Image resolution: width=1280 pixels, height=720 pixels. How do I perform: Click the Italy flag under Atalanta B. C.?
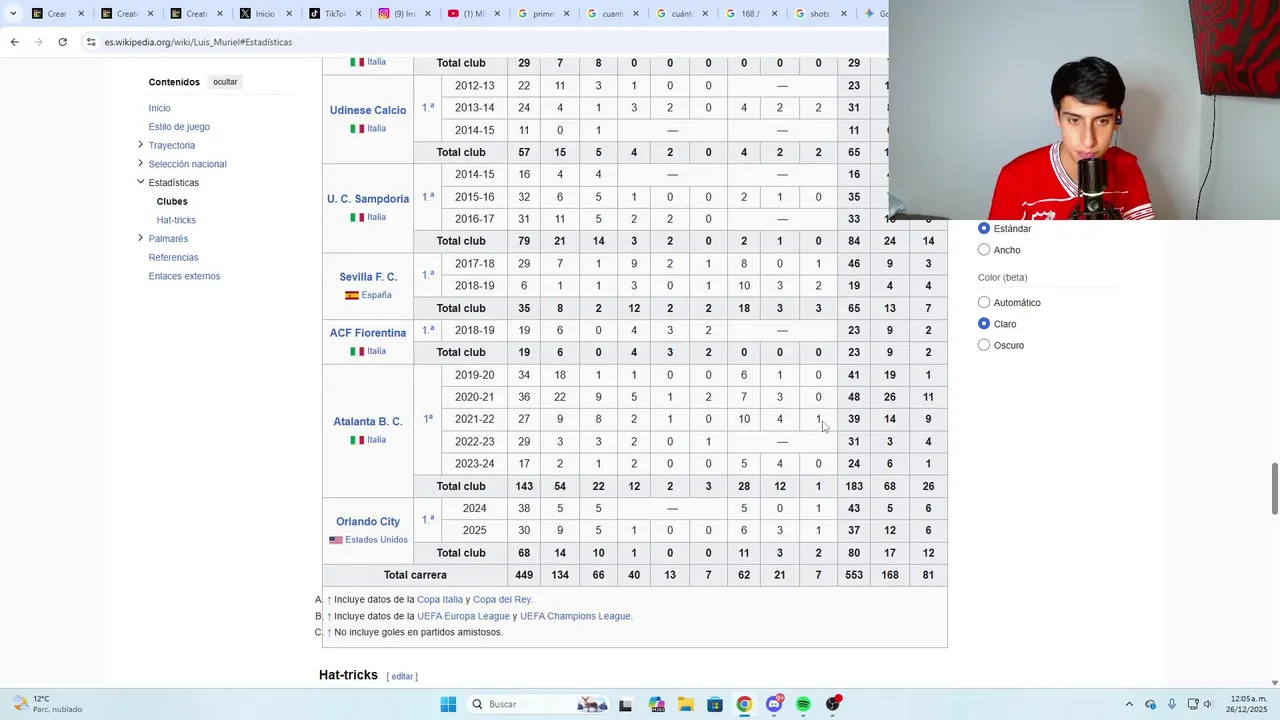click(x=357, y=440)
